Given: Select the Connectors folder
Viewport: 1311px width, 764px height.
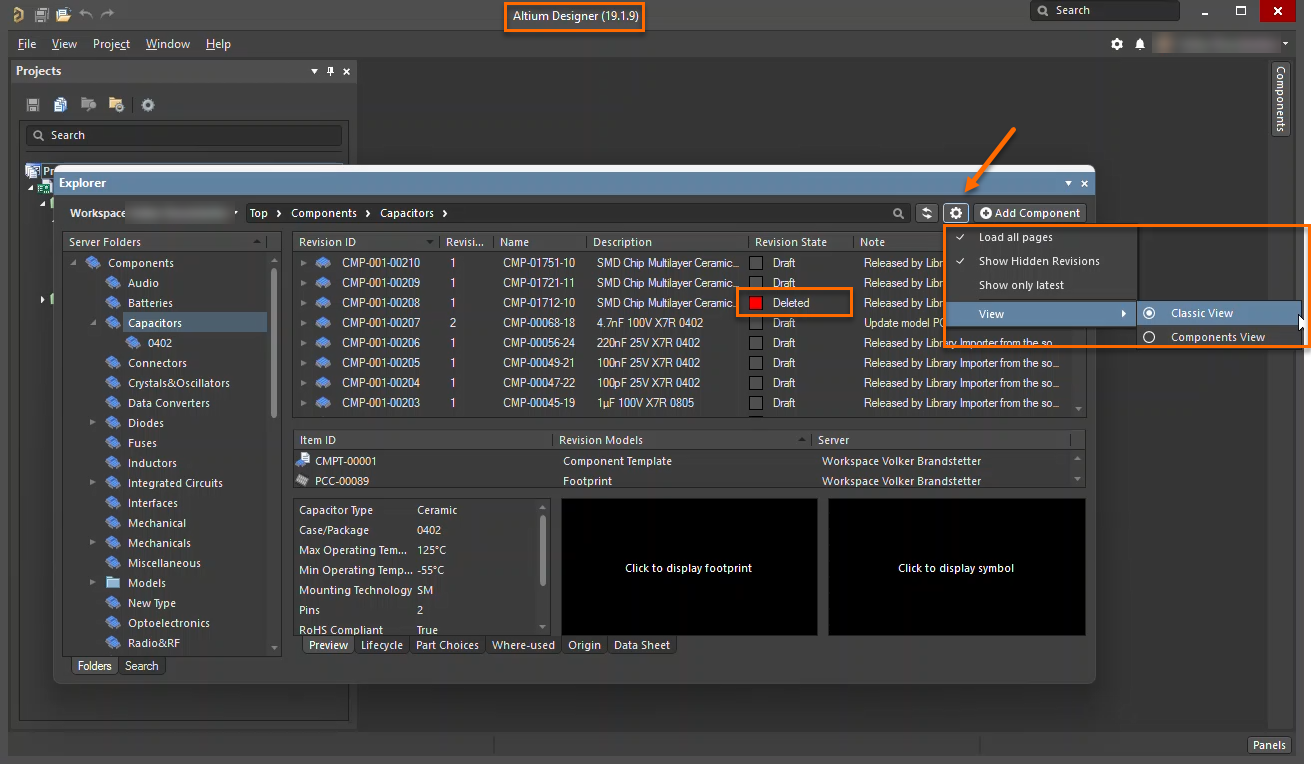Looking at the screenshot, I should pyautogui.click(x=157, y=363).
